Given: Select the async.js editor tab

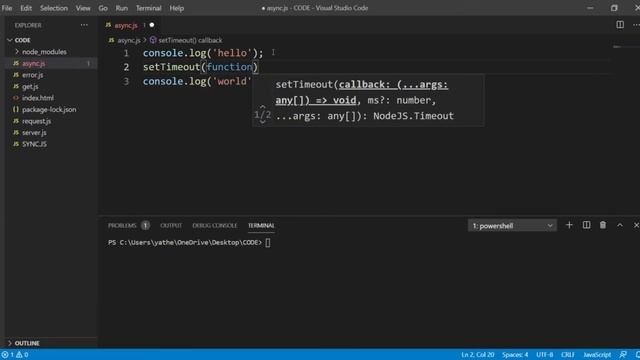Looking at the screenshot, I should (129, 25).
